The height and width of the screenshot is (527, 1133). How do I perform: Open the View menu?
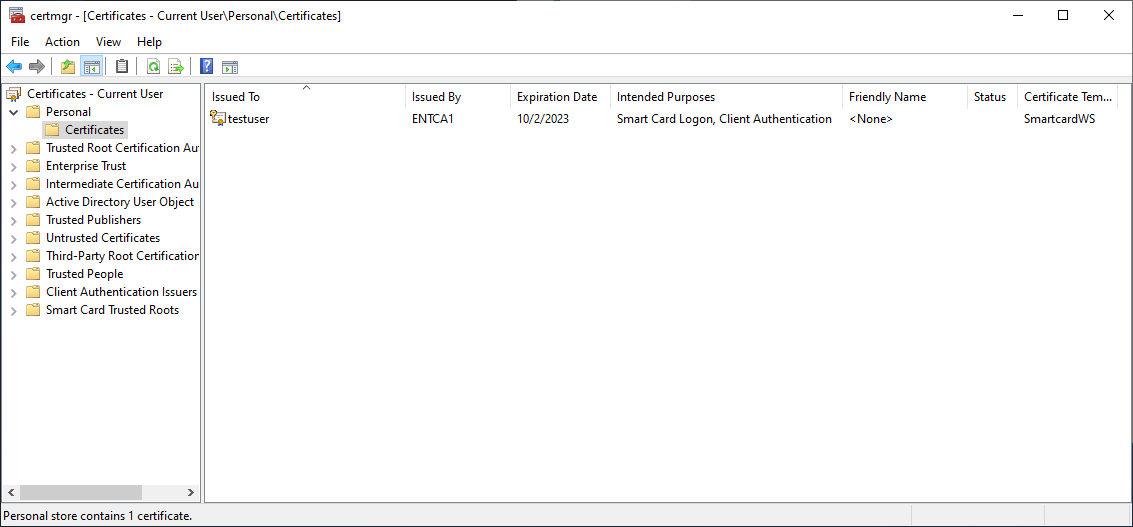(108, 42)
